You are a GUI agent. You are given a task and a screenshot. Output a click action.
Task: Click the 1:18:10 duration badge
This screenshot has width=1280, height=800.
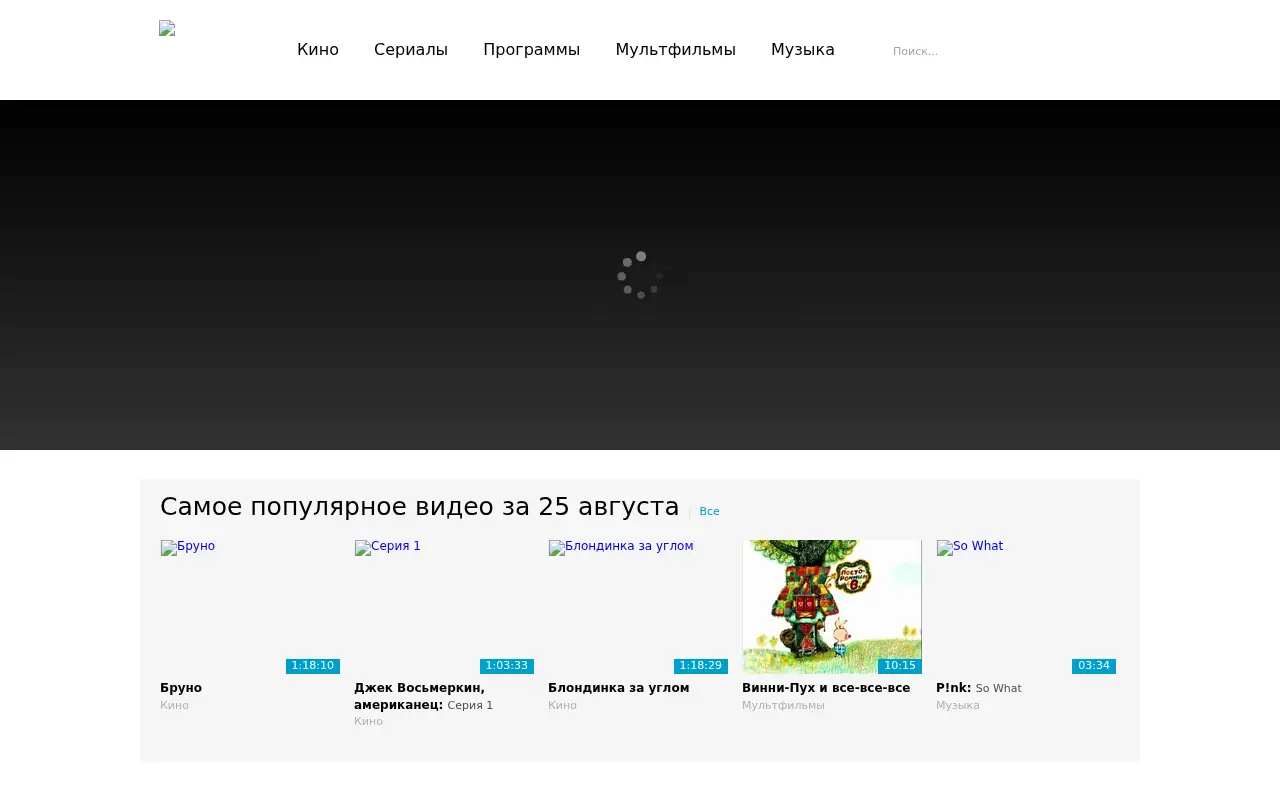point(313,666)
